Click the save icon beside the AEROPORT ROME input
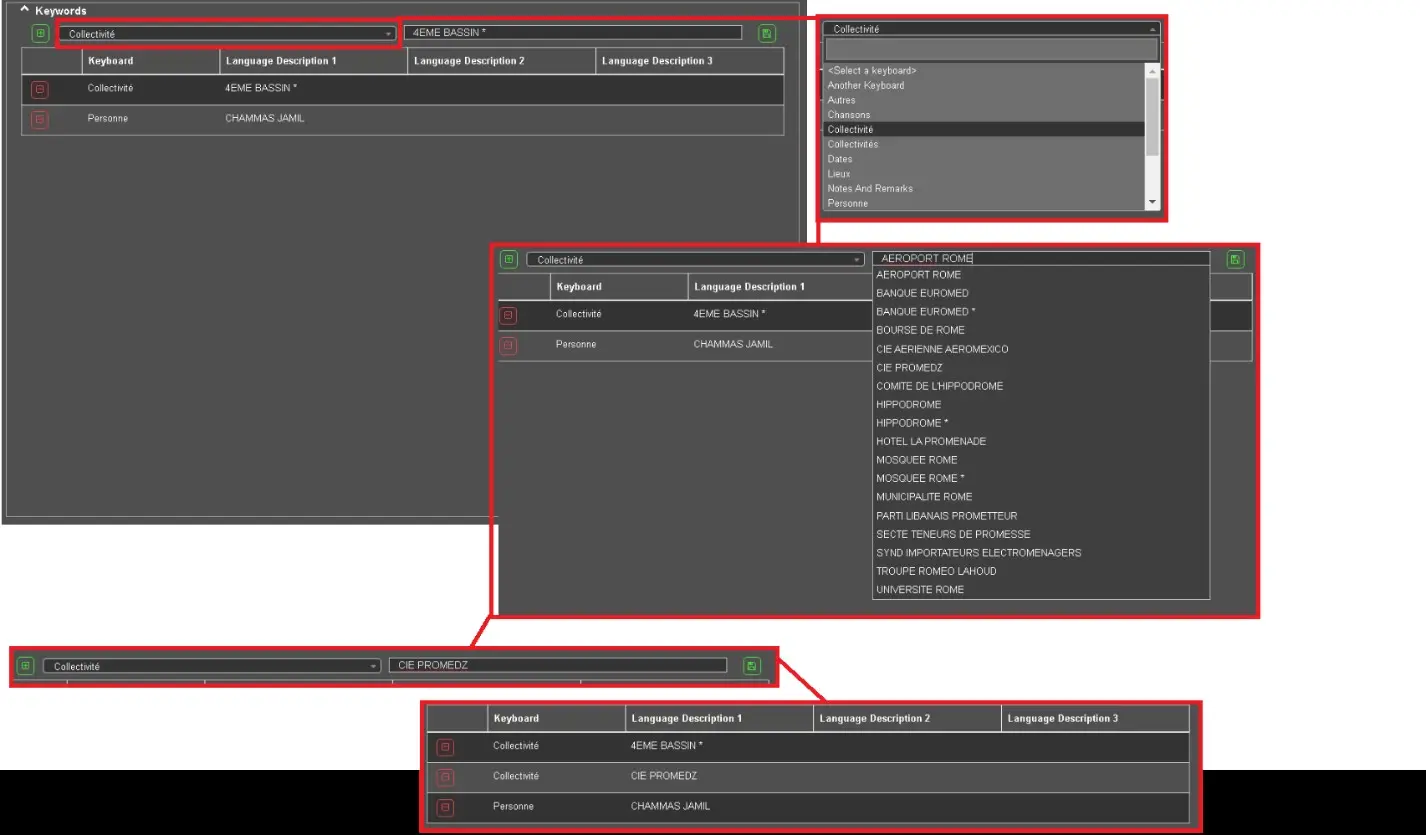 [1235, 259]
